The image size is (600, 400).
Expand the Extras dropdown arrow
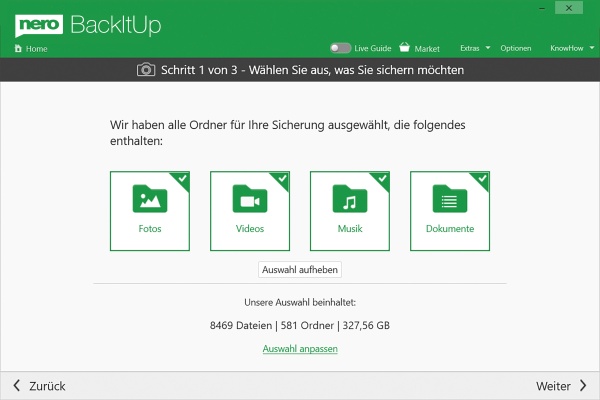[x=488, y=48]
